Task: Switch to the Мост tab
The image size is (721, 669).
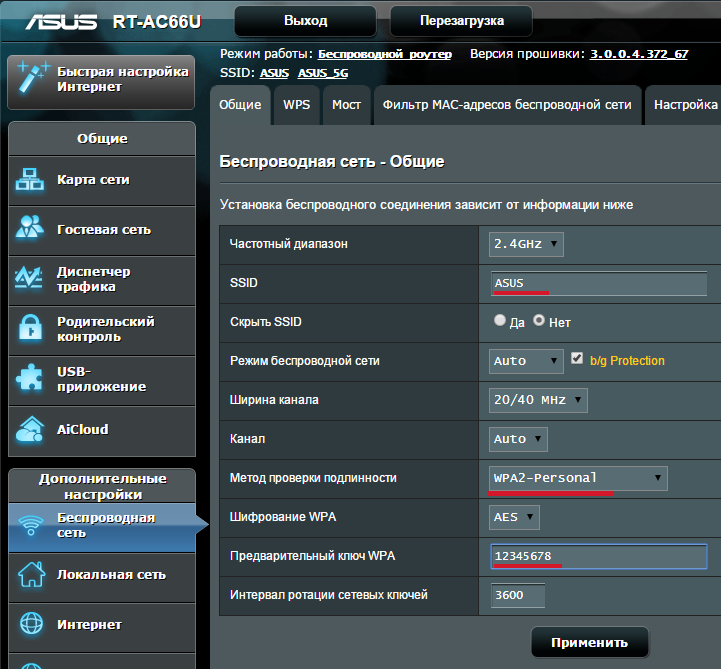Action: 346,105
